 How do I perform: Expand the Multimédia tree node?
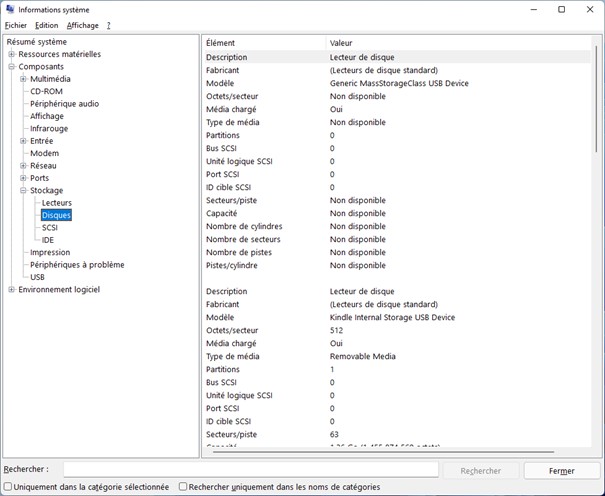(x=23, y=79)
